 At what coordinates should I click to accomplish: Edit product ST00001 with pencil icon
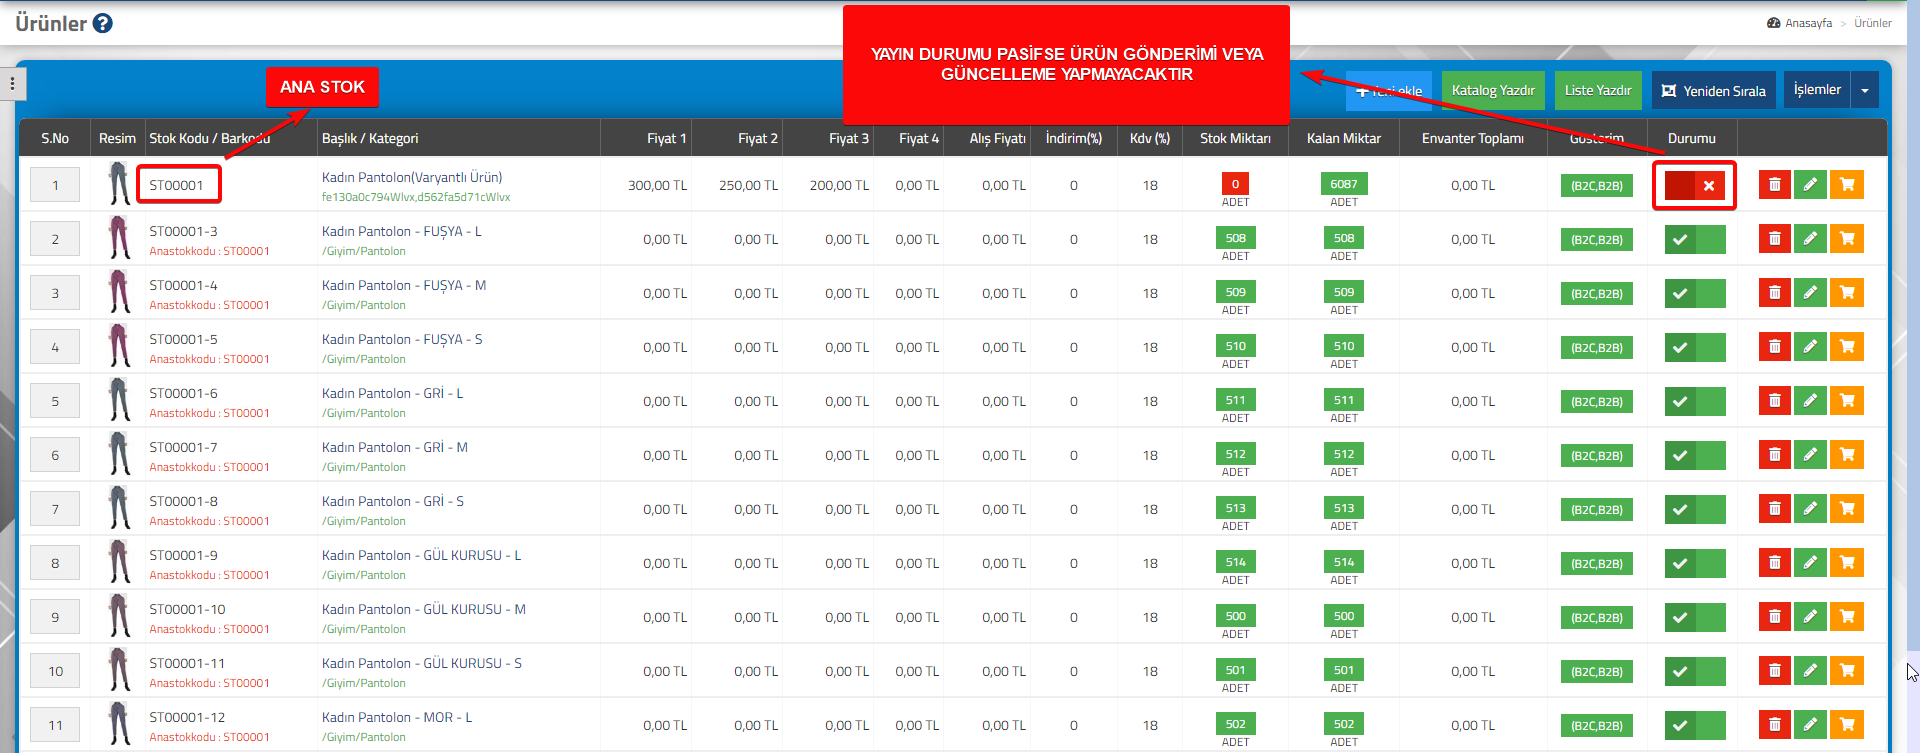coord(1810,185)
